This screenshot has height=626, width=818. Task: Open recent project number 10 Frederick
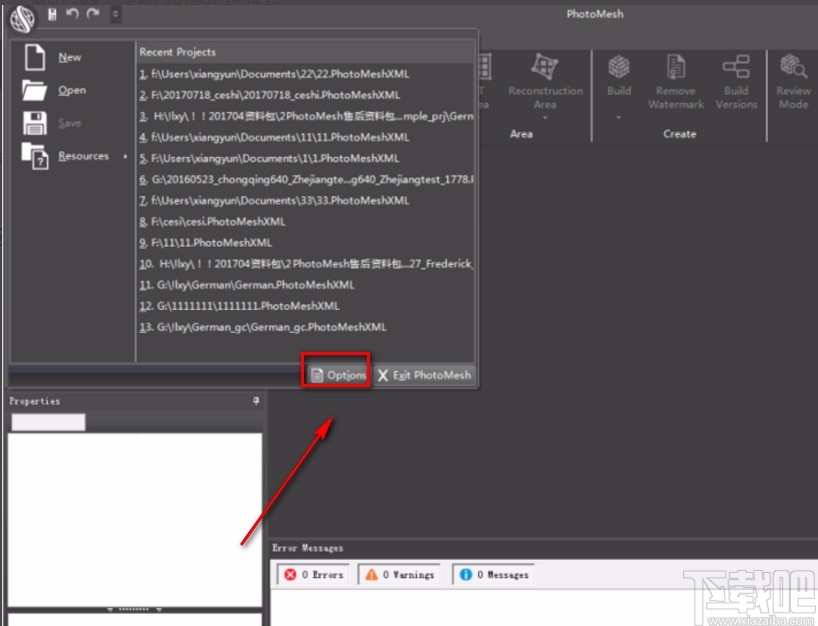tap(306, 264)
